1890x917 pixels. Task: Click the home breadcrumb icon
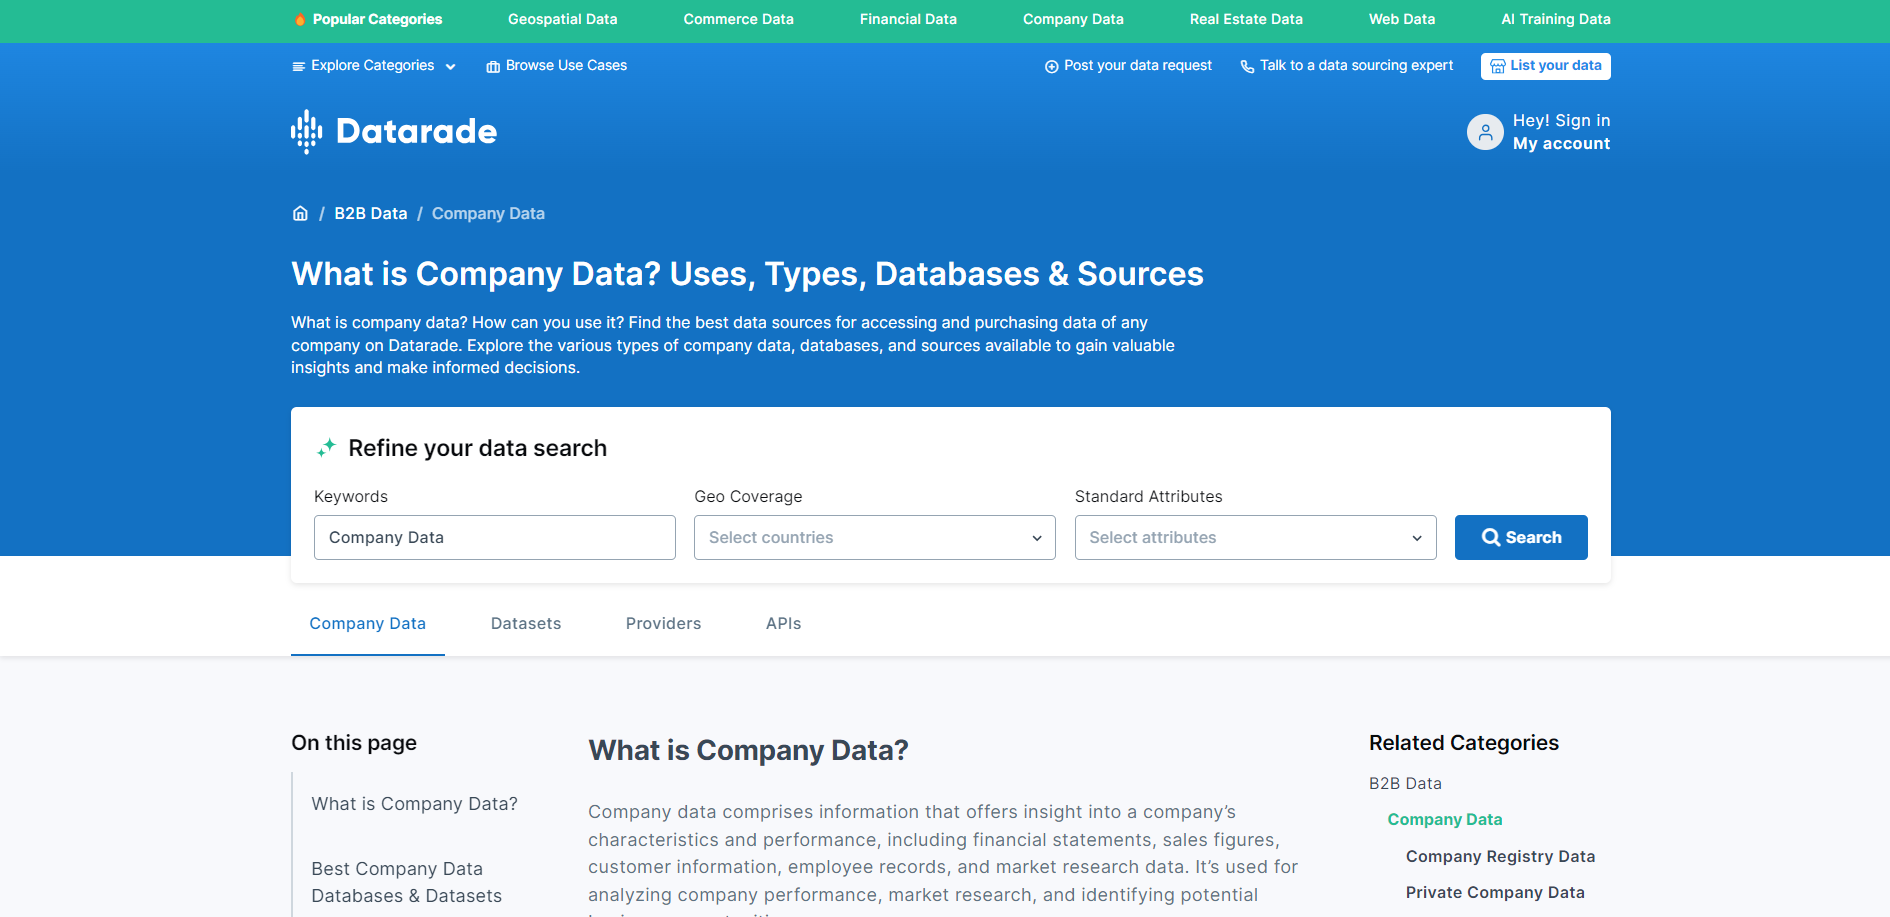click(x=300, y=213)
